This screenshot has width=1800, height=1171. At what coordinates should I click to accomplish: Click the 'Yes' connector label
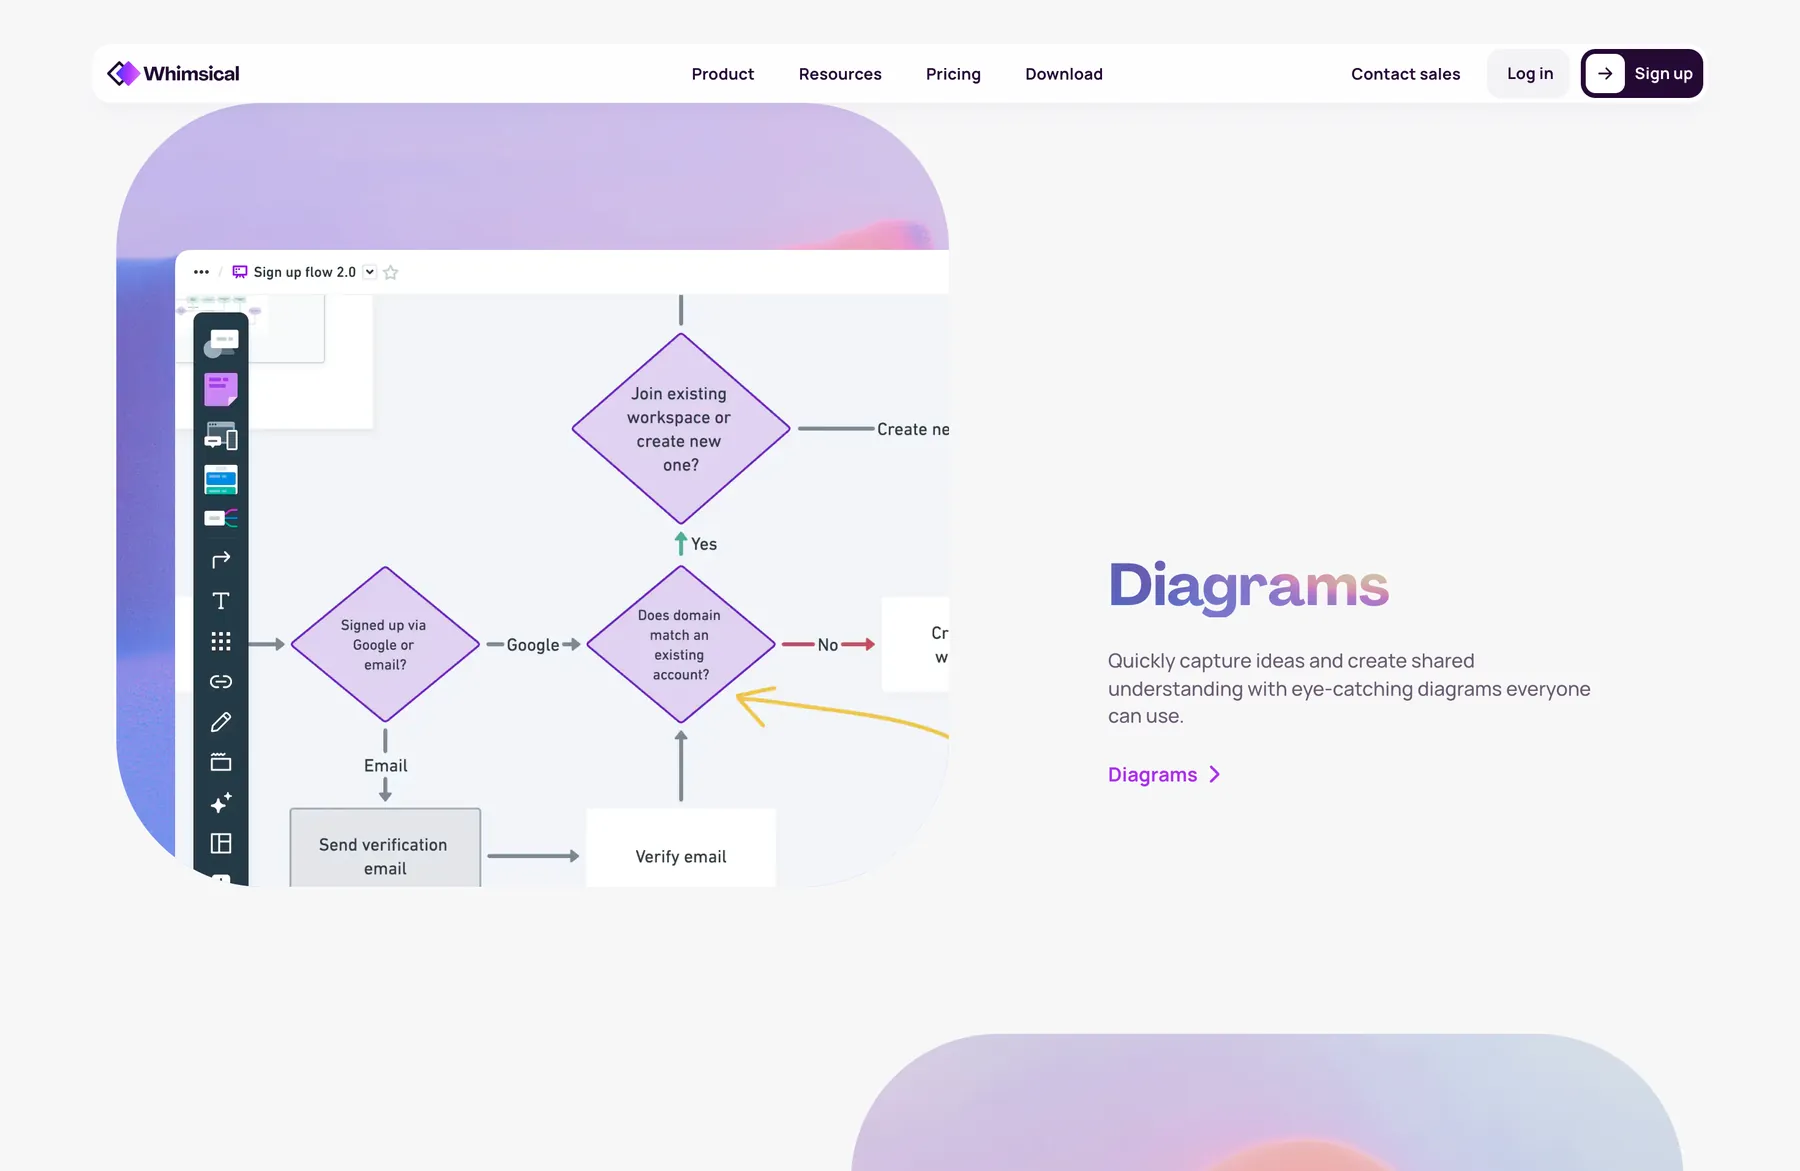click(x=704, y=544)
